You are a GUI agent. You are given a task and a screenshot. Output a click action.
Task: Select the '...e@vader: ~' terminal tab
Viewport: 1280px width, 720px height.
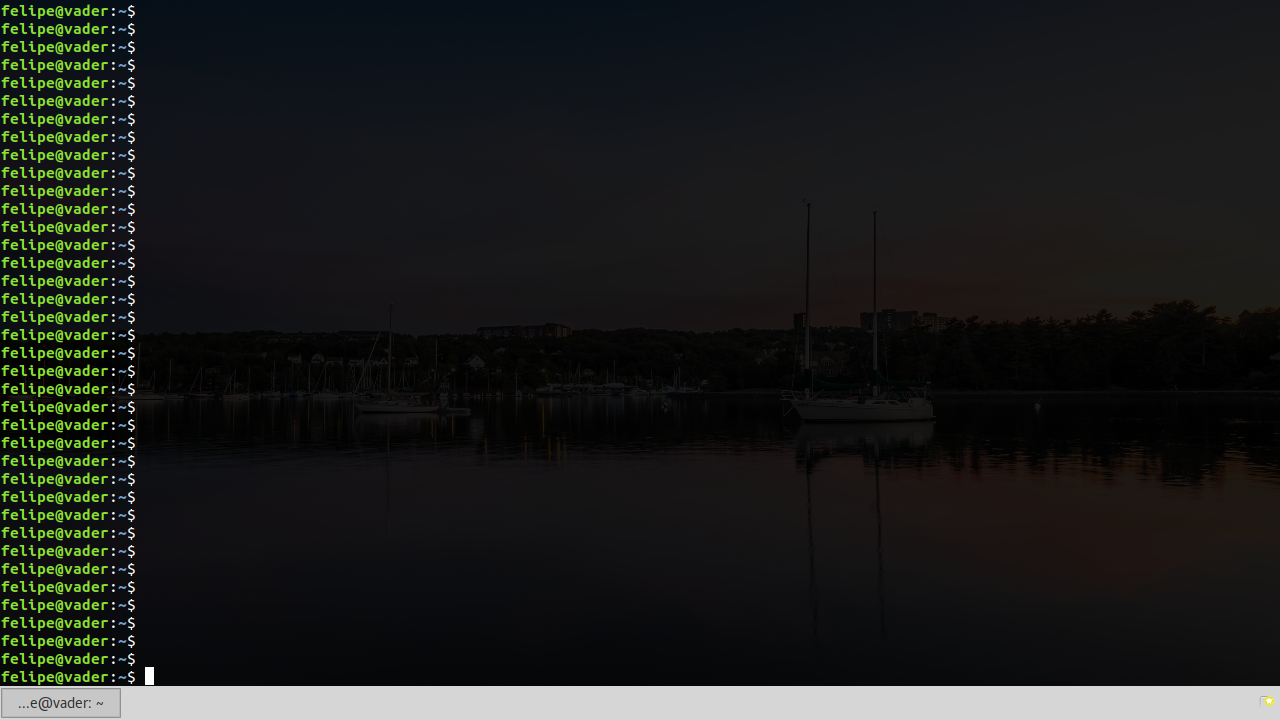click(61, 703)
